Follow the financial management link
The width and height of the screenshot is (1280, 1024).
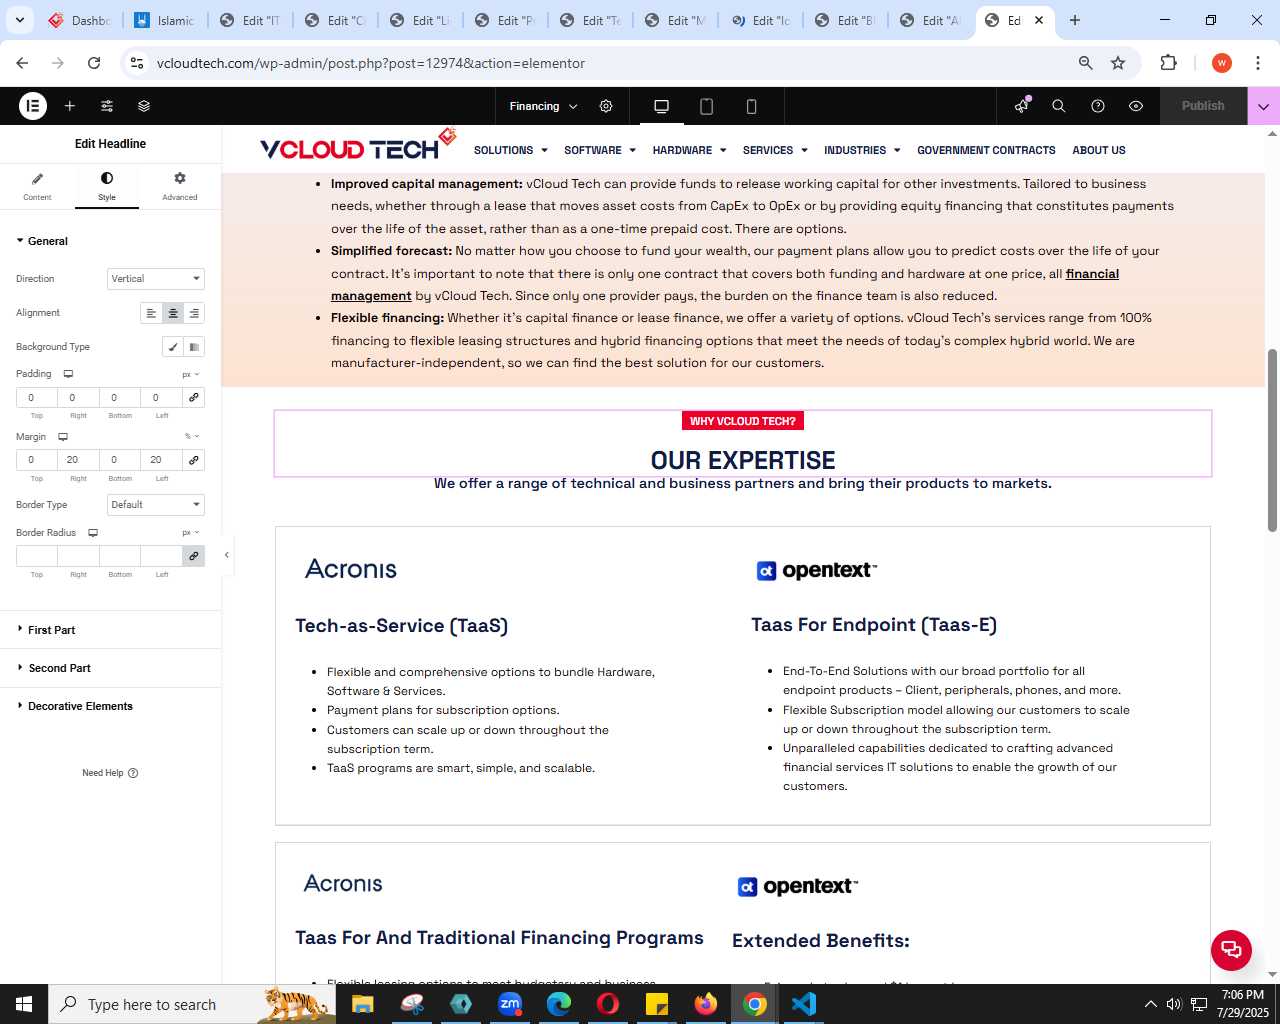point(1092,274)
